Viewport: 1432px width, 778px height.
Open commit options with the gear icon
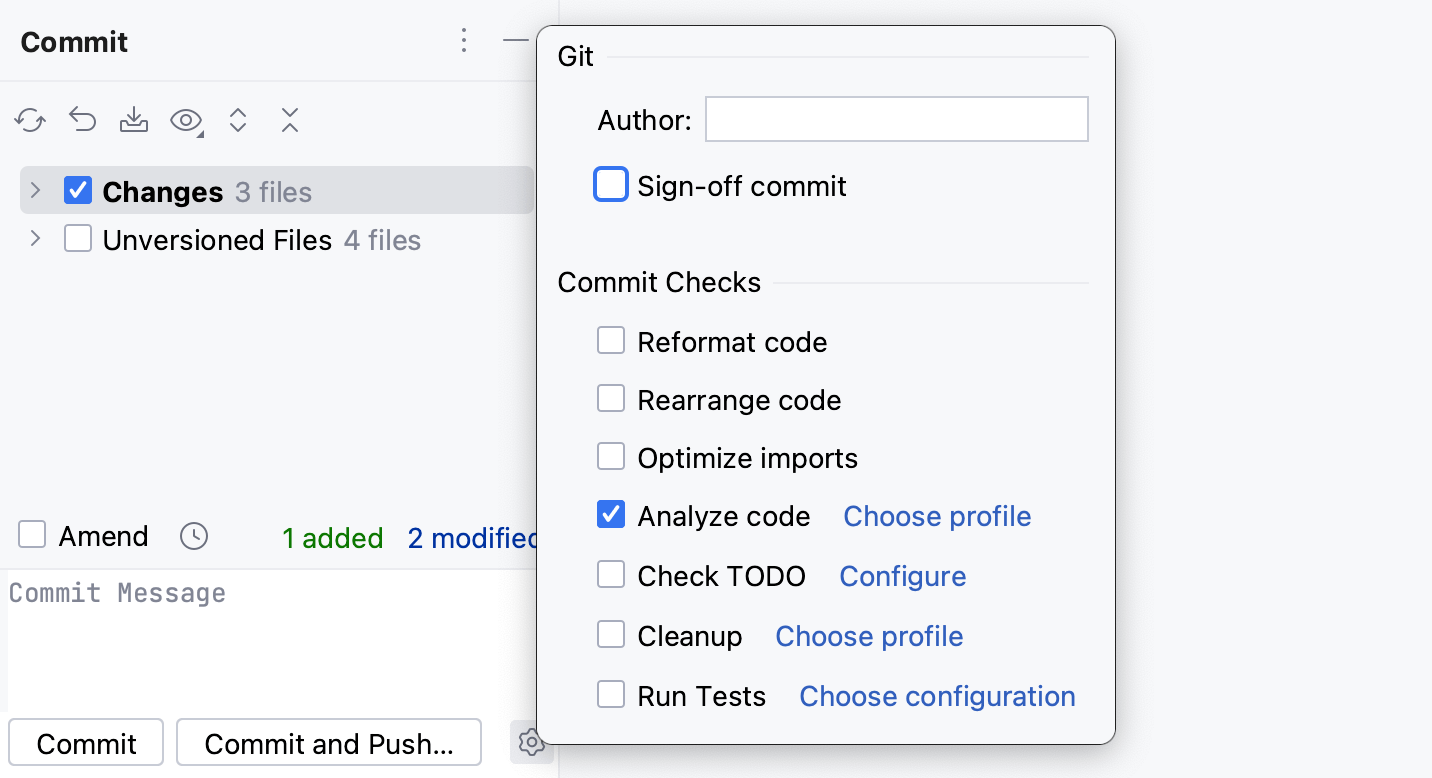531,742
